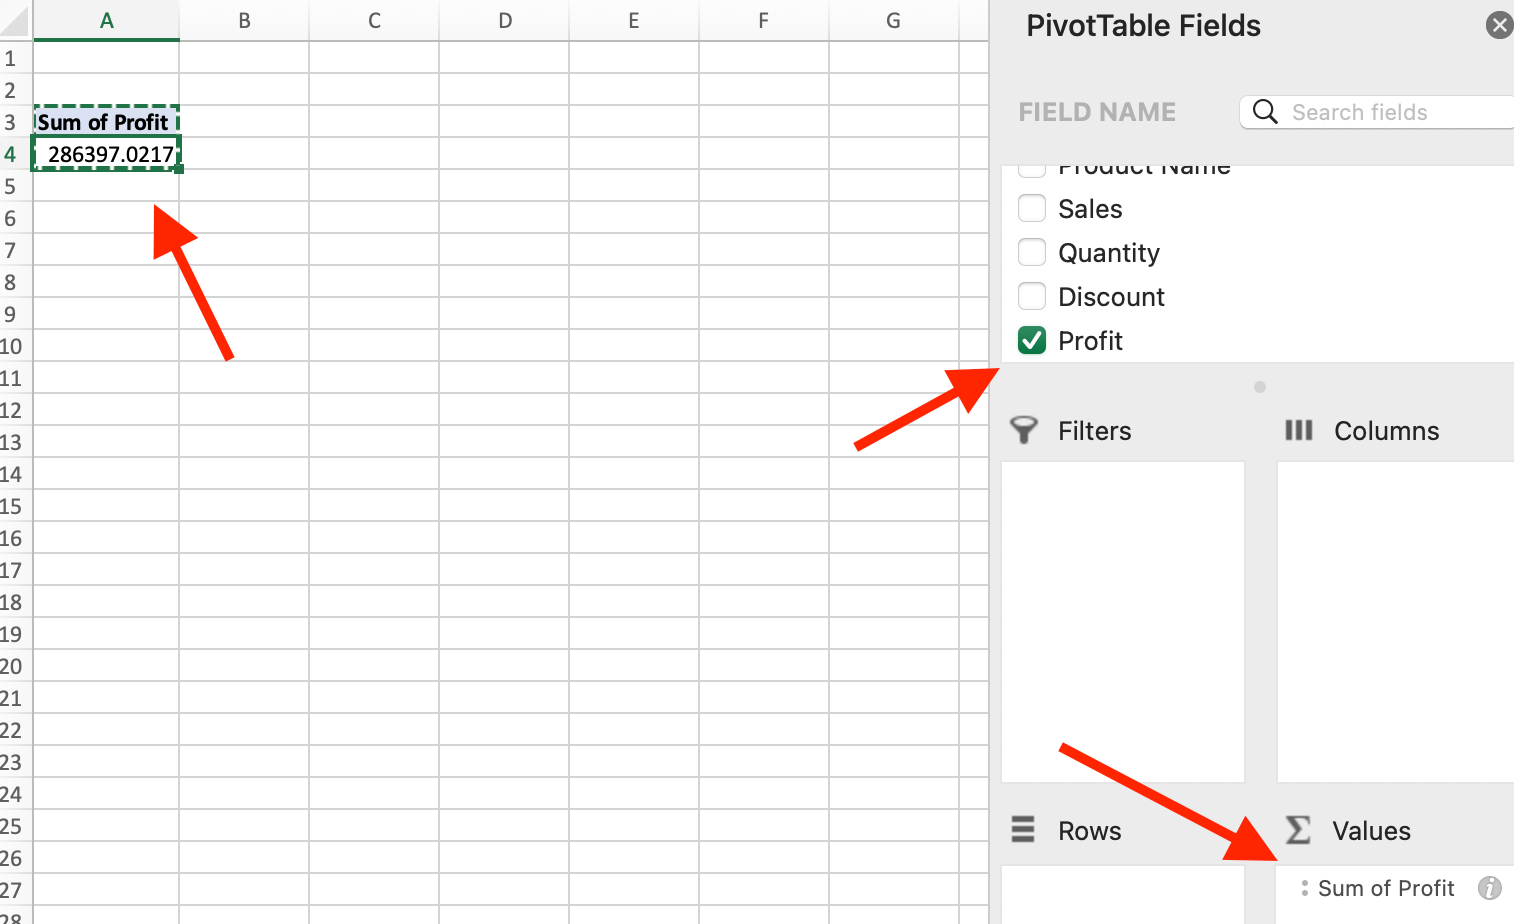Screen dimensions: 1514x924
Task: Select the Sum of Profit value field
Action: [x=1385, y=888]
